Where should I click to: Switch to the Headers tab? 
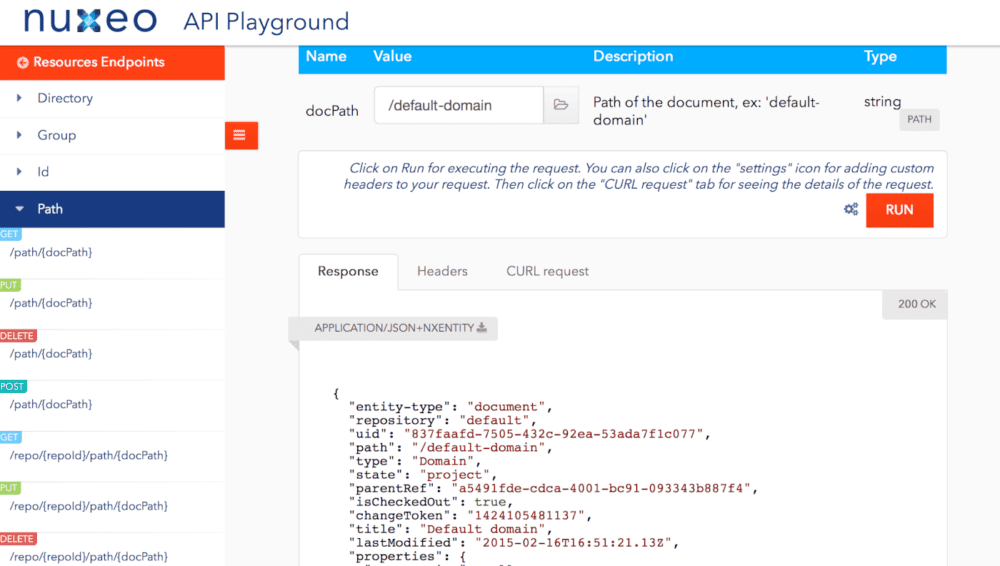[442, 271]
